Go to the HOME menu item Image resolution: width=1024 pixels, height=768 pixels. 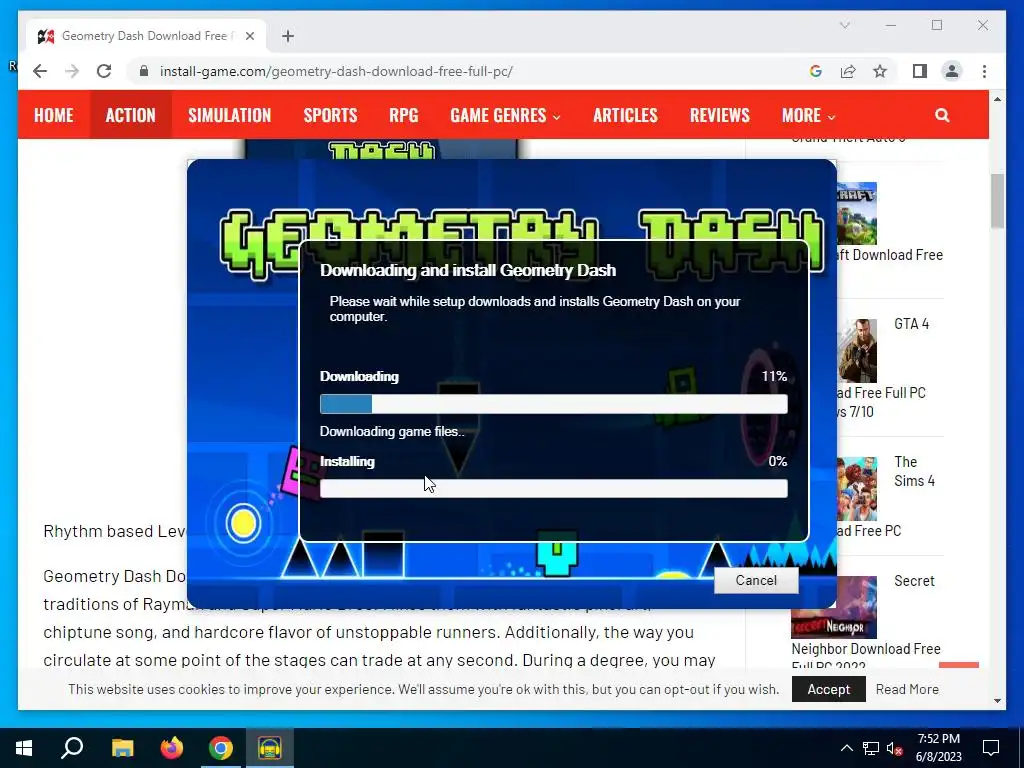(x=54, y=116)
